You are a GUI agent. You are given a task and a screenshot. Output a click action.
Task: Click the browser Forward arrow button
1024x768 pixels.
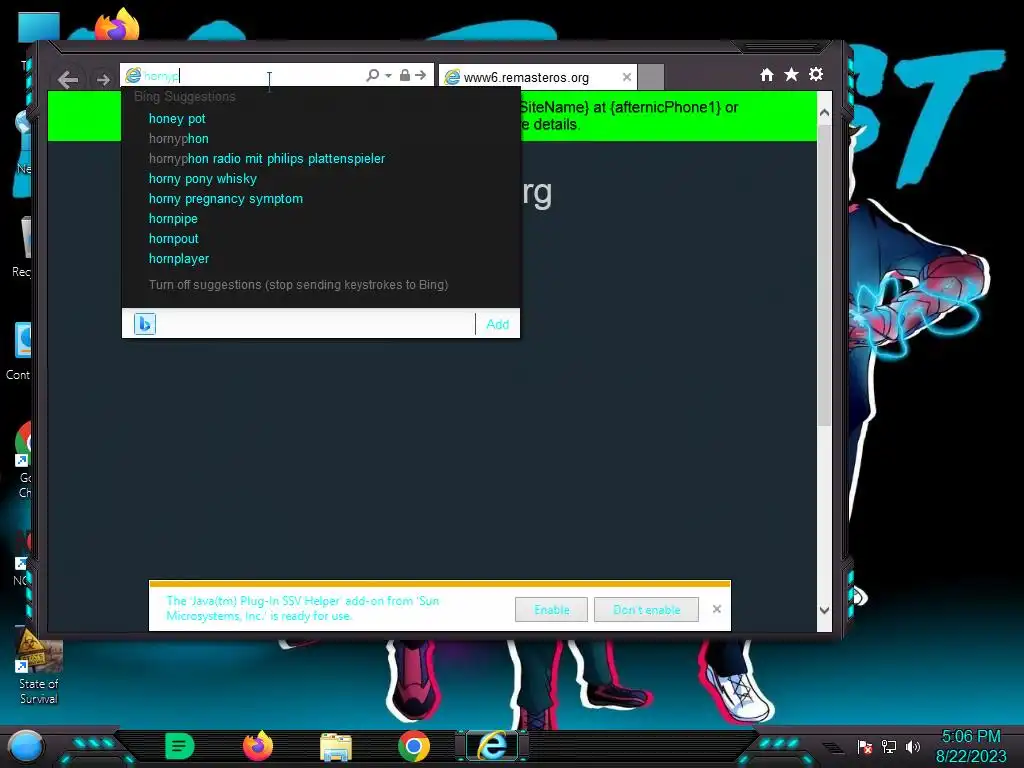click(x=103, y=80)
